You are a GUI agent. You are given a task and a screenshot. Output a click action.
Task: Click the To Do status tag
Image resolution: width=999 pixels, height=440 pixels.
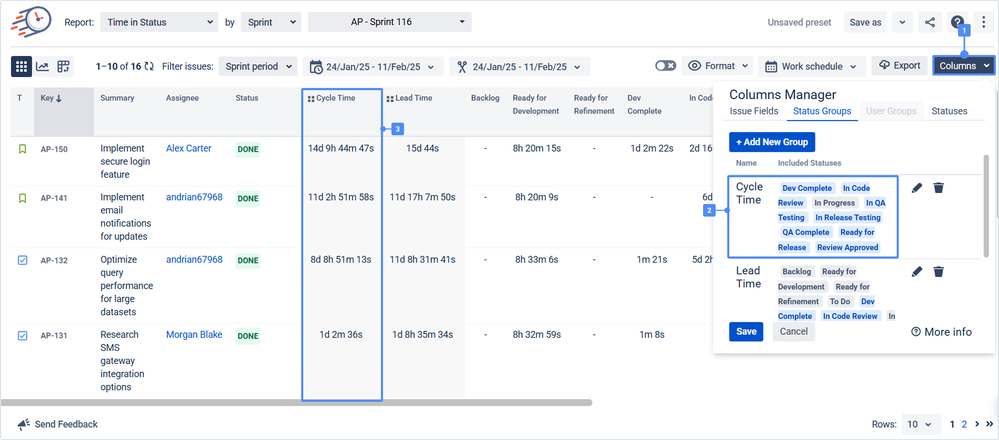(840, 301)
